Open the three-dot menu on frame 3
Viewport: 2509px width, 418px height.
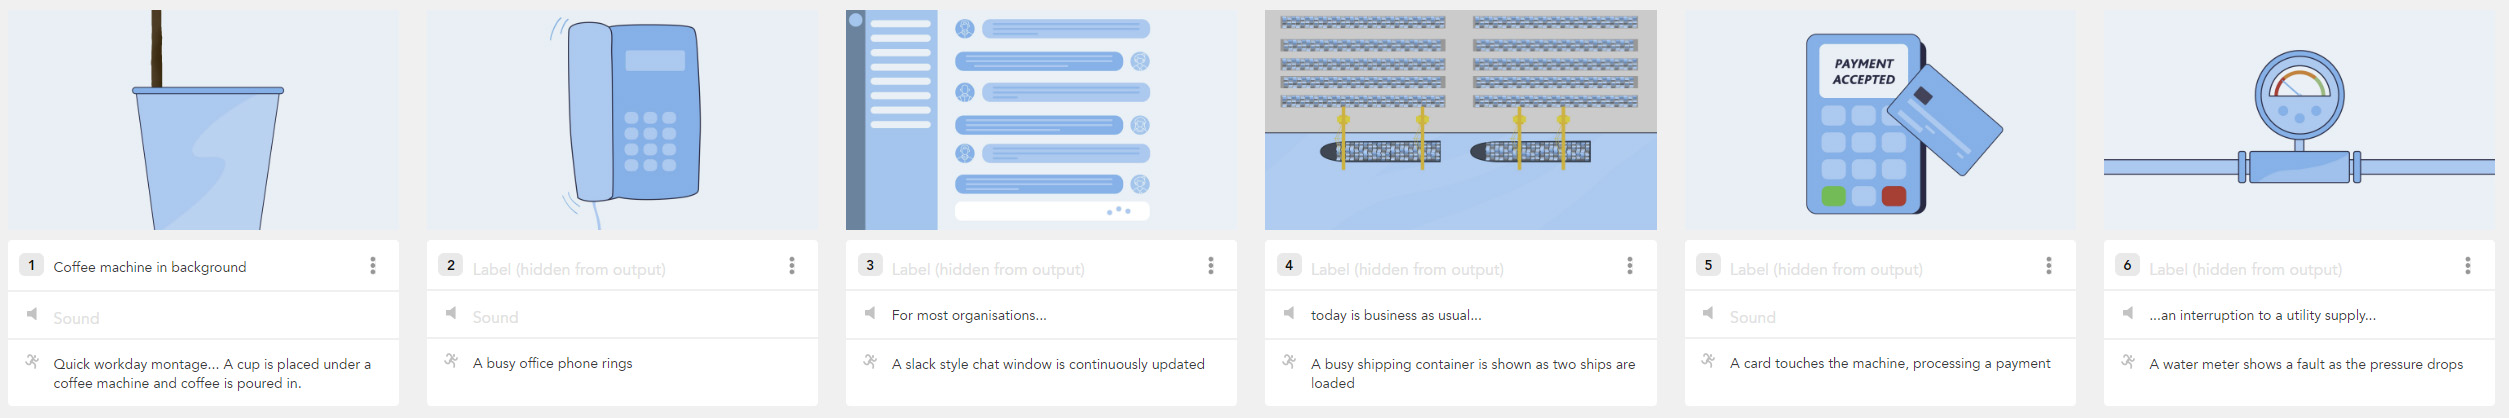click(1211, 265)
